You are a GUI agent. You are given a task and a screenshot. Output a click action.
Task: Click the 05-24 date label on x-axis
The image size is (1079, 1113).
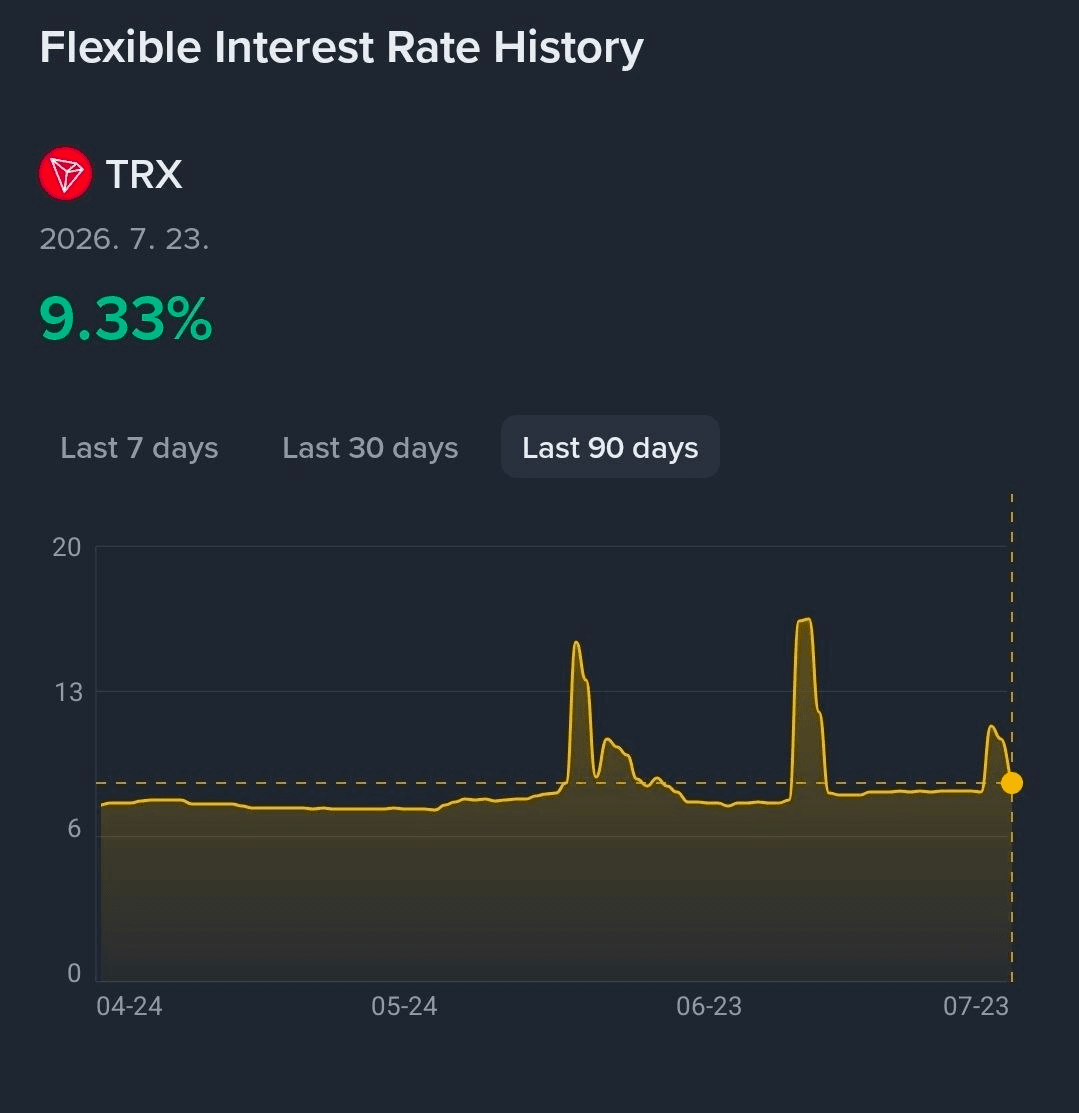pyautogui.click(x=404, y=1006)
